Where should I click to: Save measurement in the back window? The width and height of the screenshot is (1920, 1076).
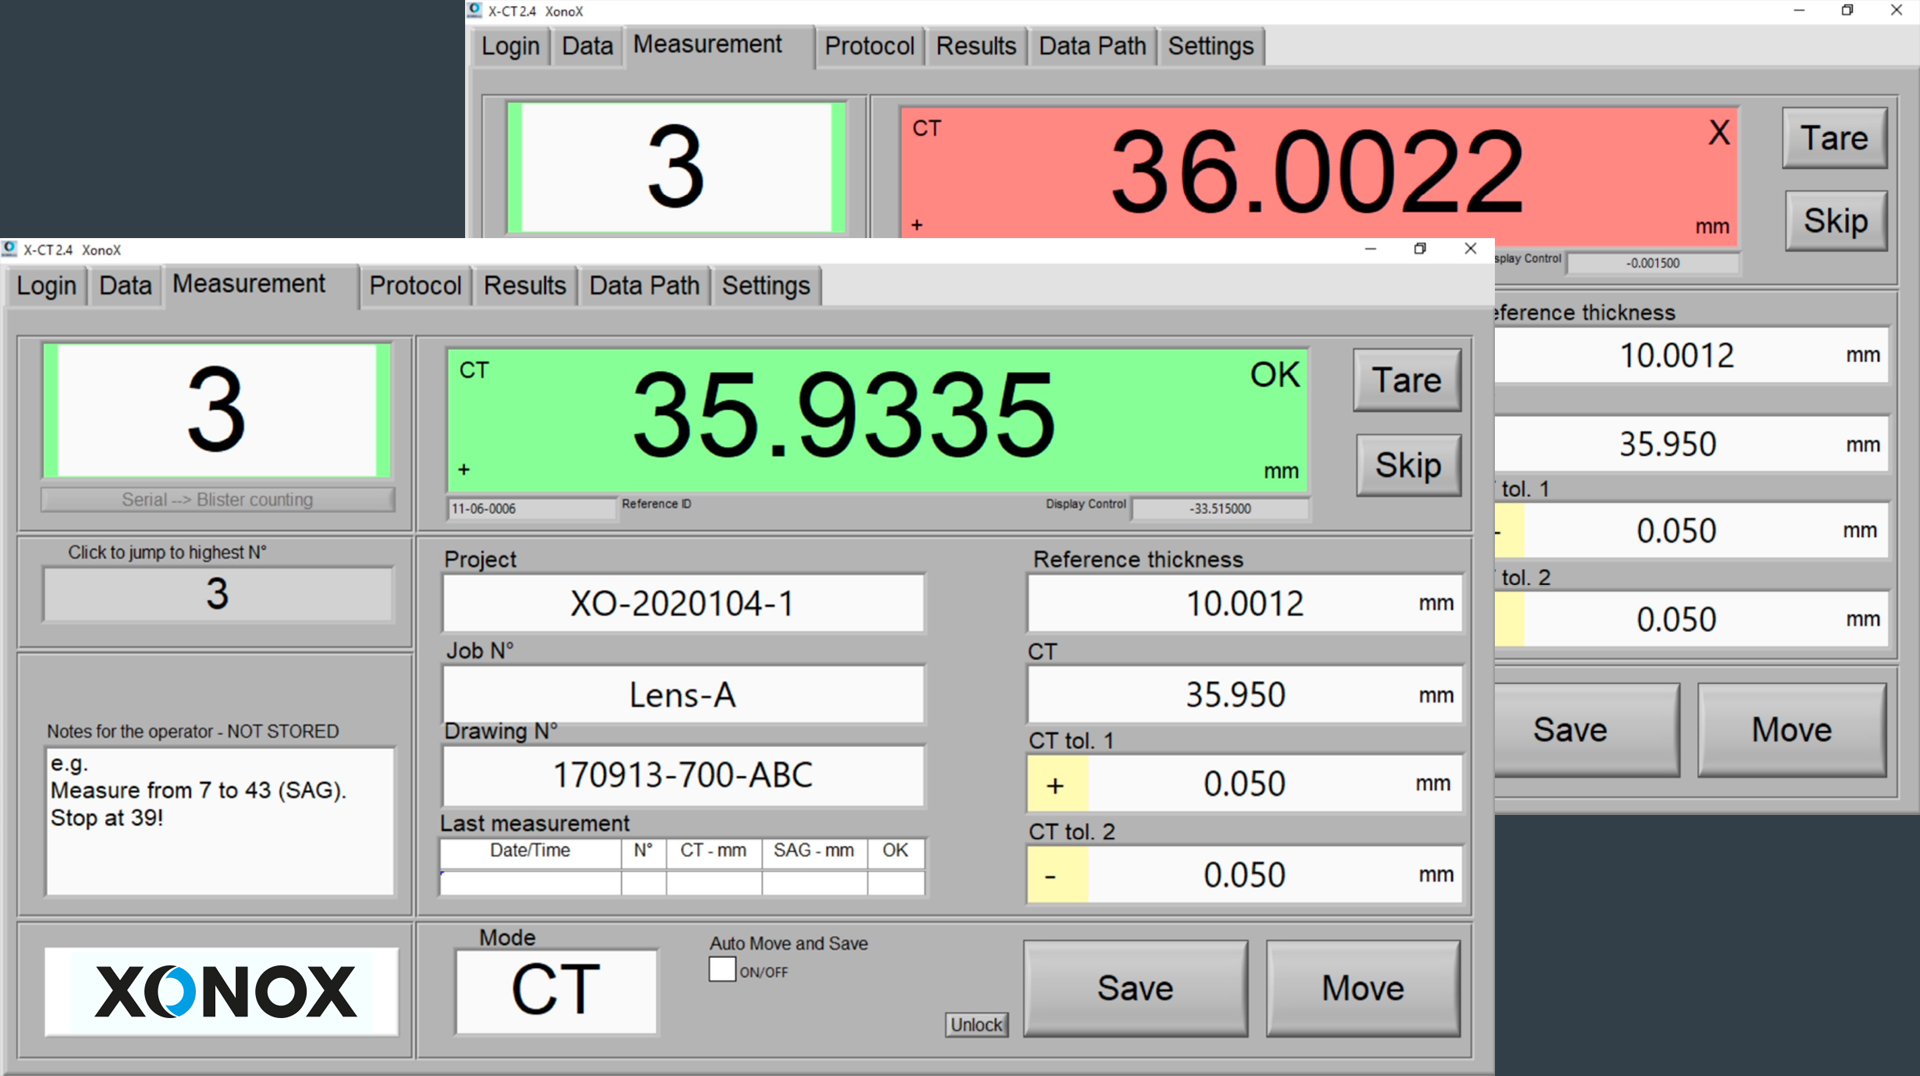(1587, 730)
